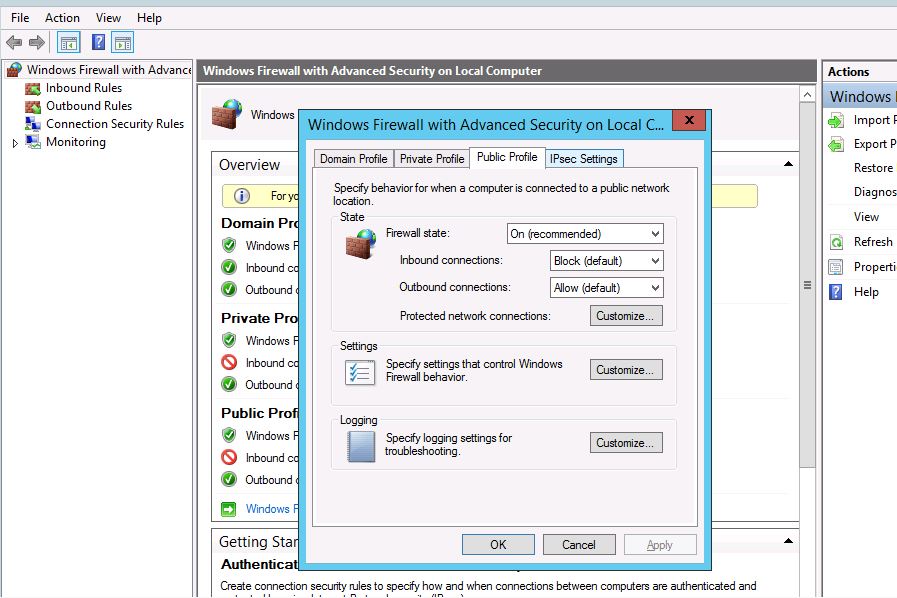Click the green arrow icon beside the Windows Firewall properties link
The image size is (897, 598).
[229, 509]
